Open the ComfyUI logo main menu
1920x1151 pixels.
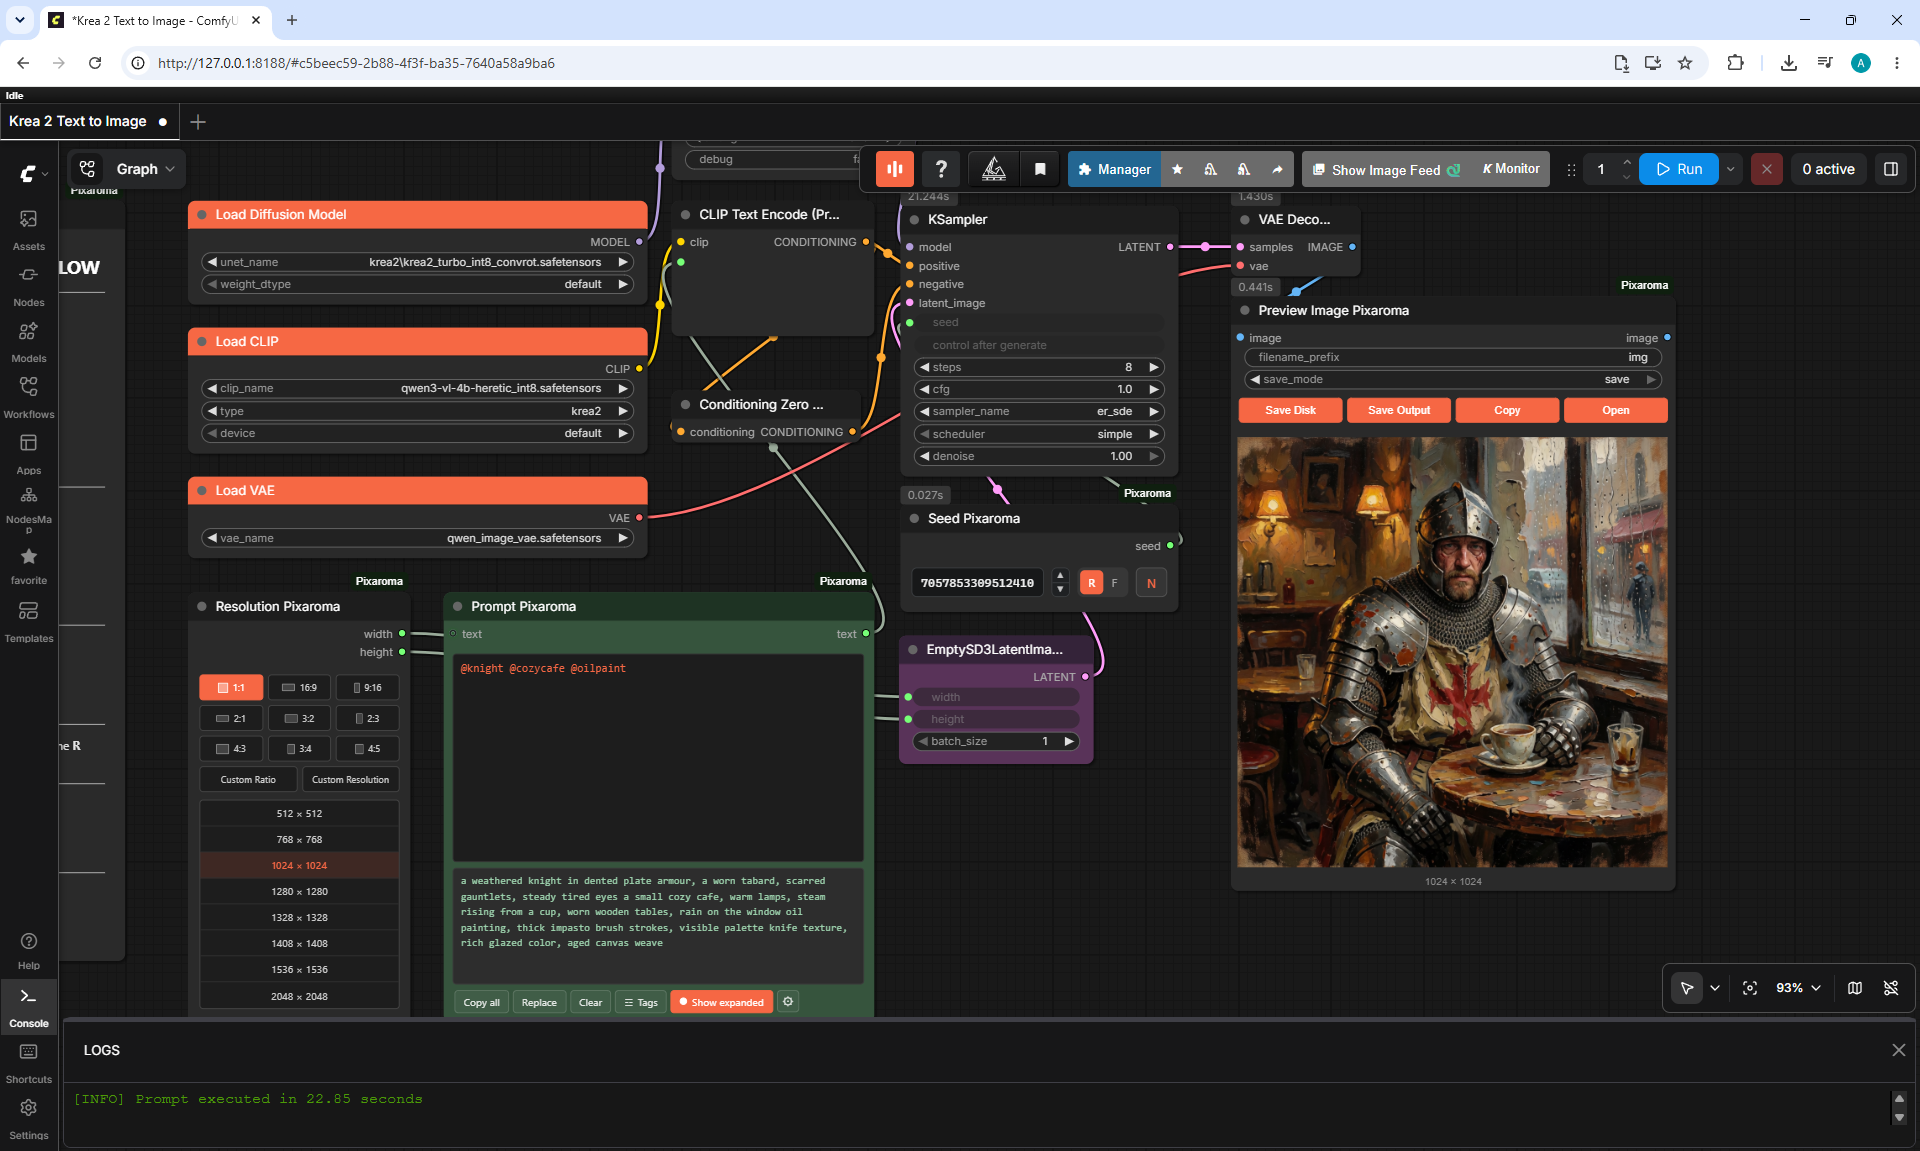tap(32, 173)
